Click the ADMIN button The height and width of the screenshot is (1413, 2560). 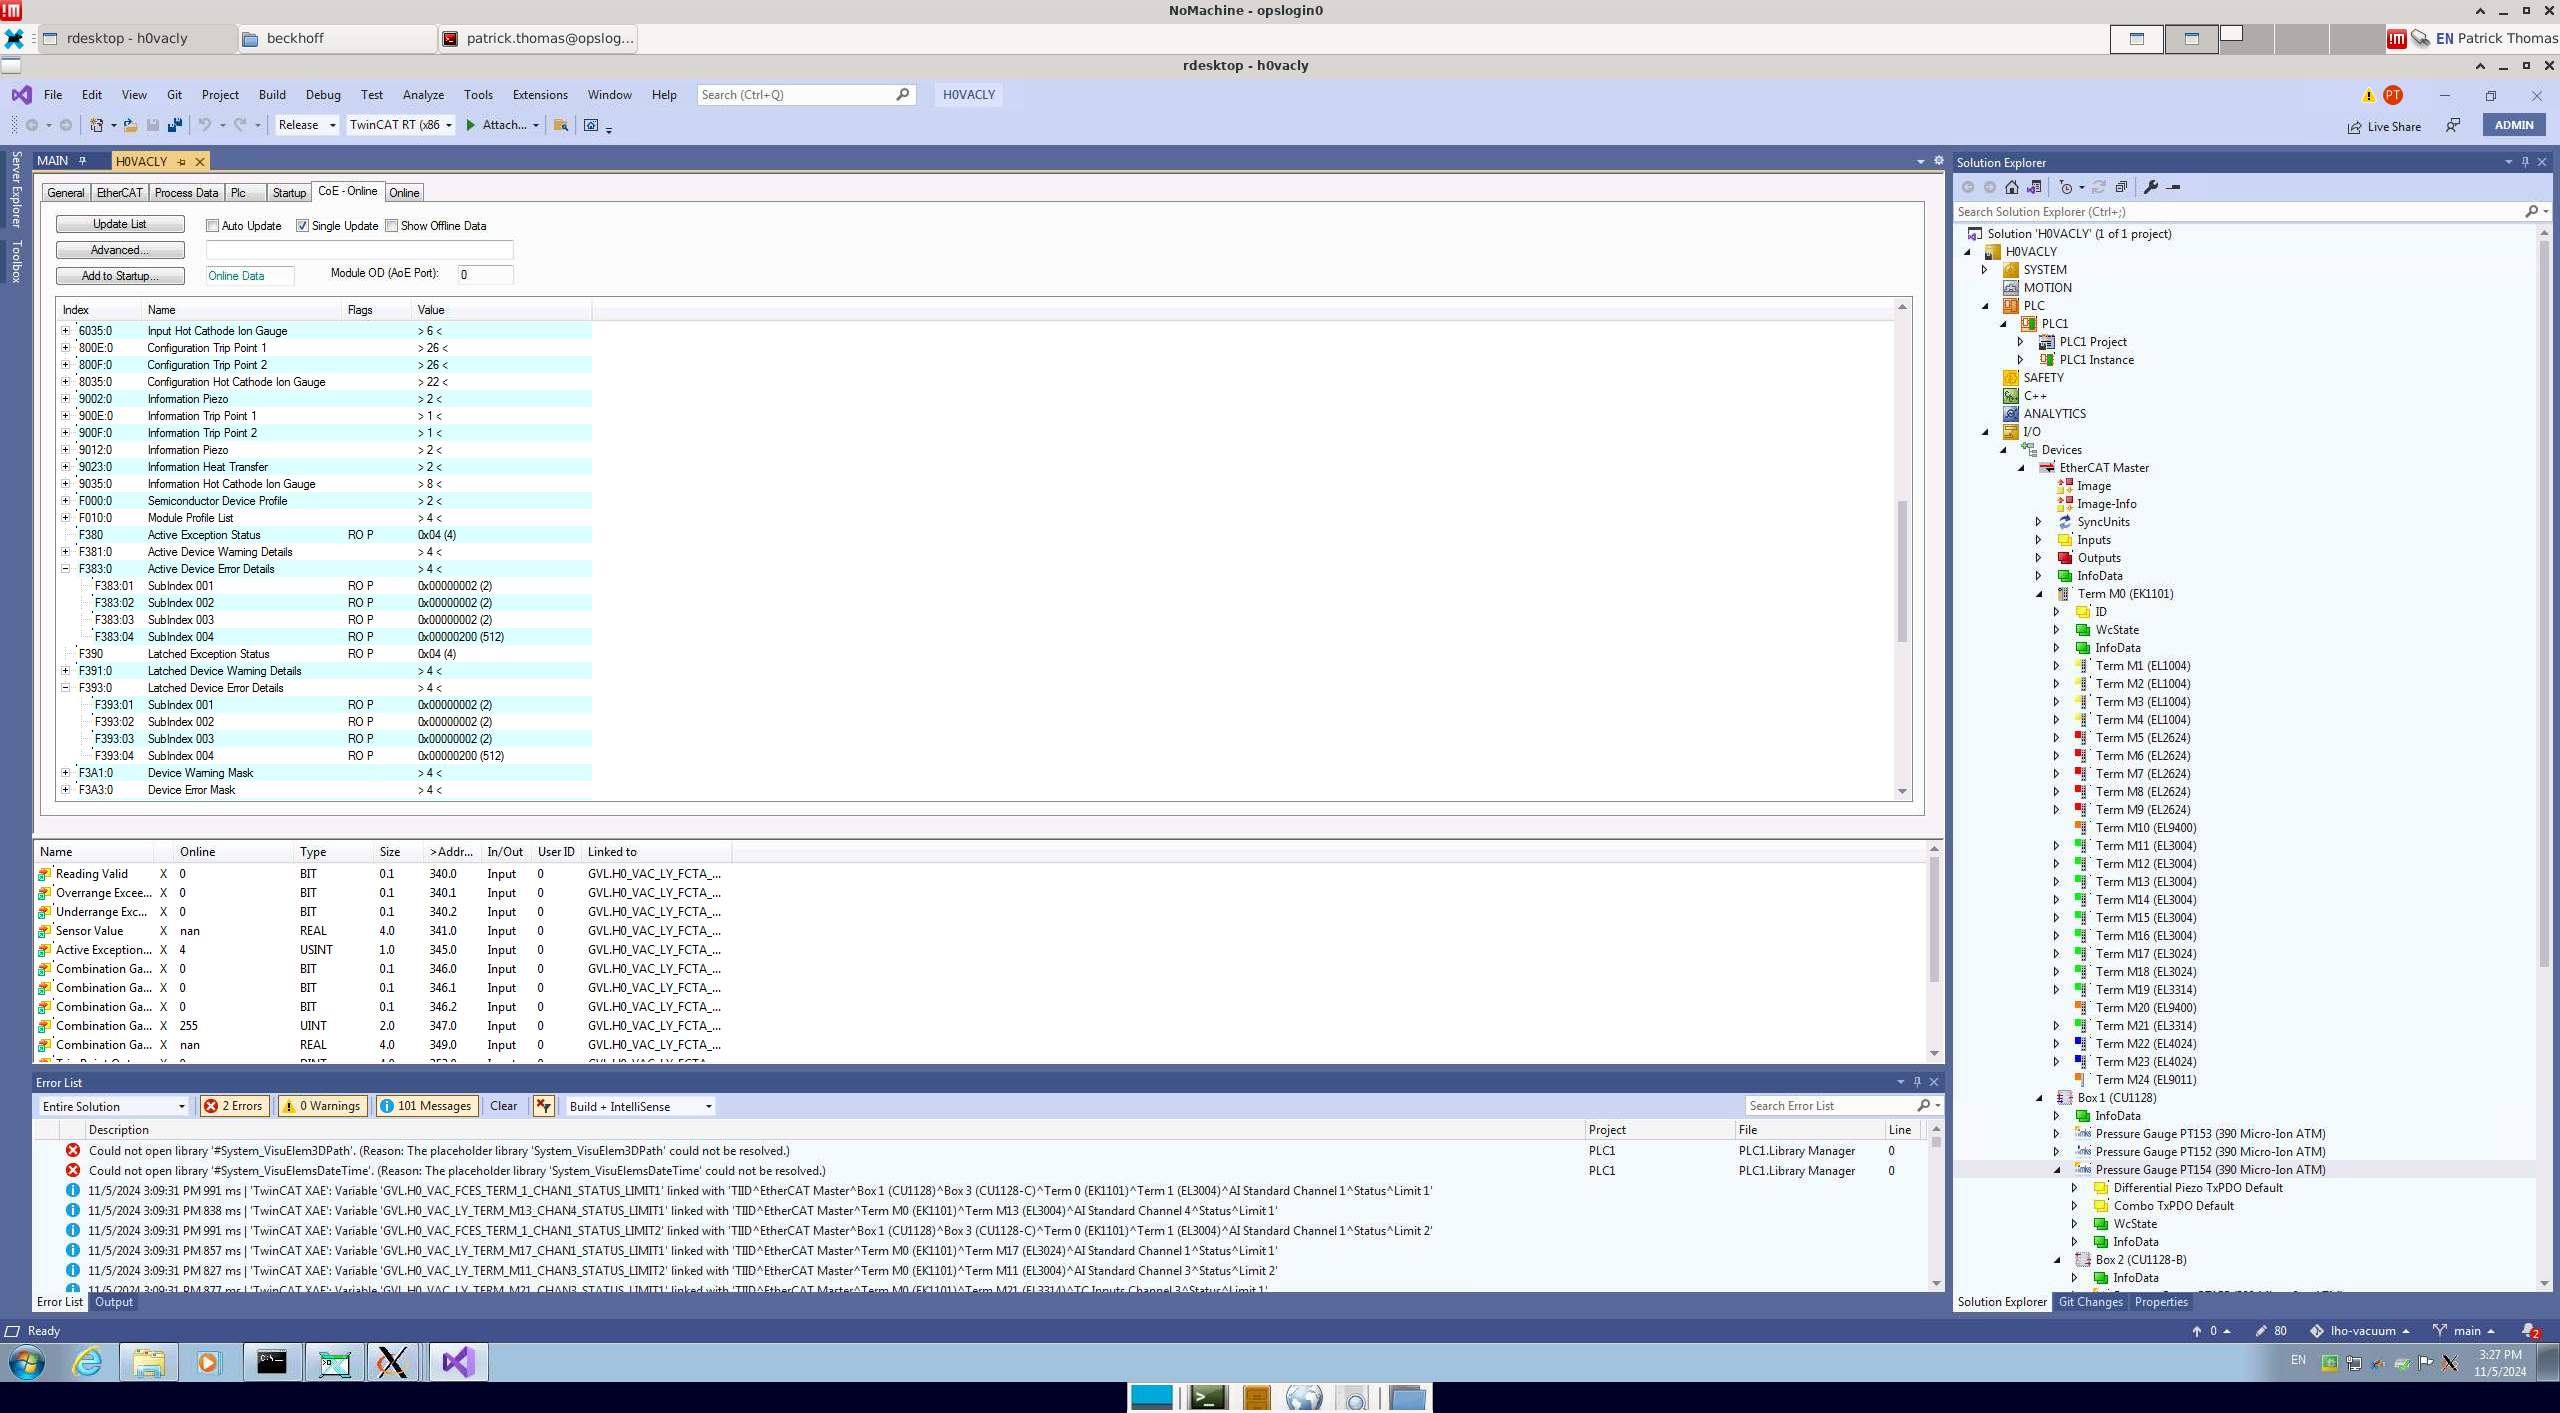point(2514,125)
